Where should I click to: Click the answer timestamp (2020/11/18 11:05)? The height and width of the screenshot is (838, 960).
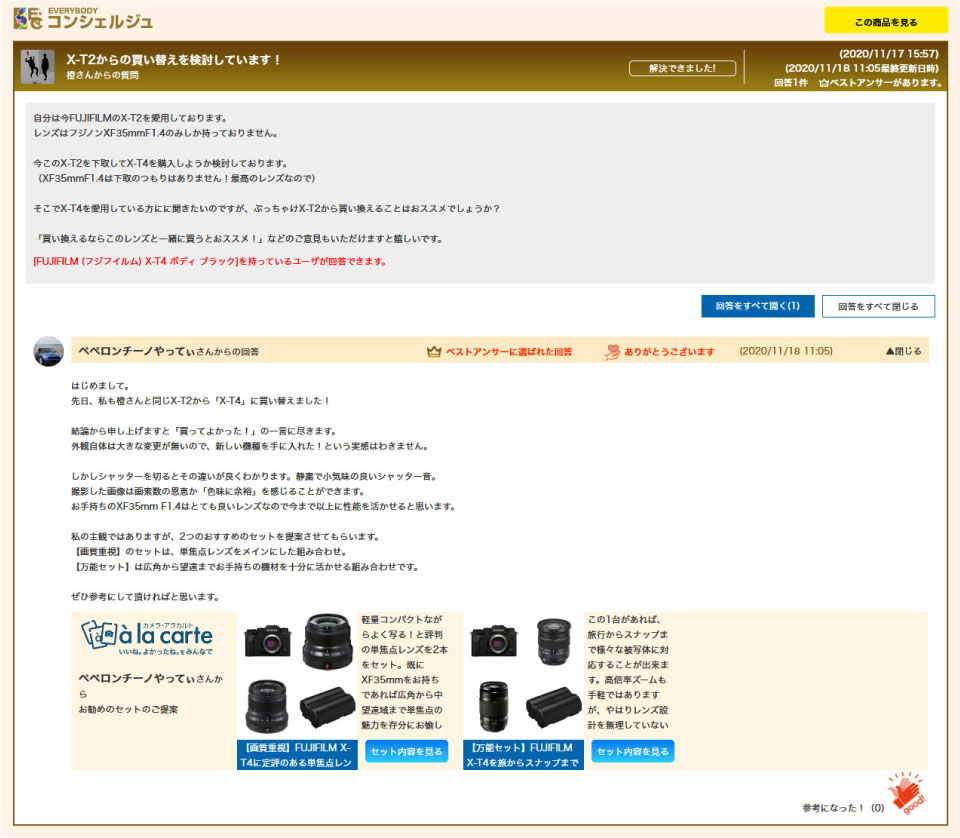coord(786,351)
